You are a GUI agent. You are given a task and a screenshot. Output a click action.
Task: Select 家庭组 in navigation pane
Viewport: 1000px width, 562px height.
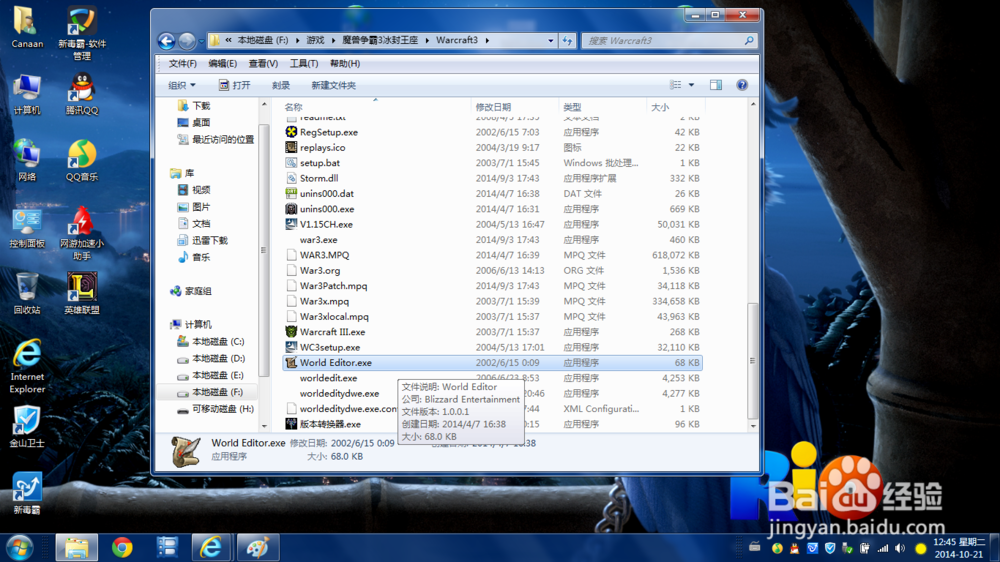point(198,291)
